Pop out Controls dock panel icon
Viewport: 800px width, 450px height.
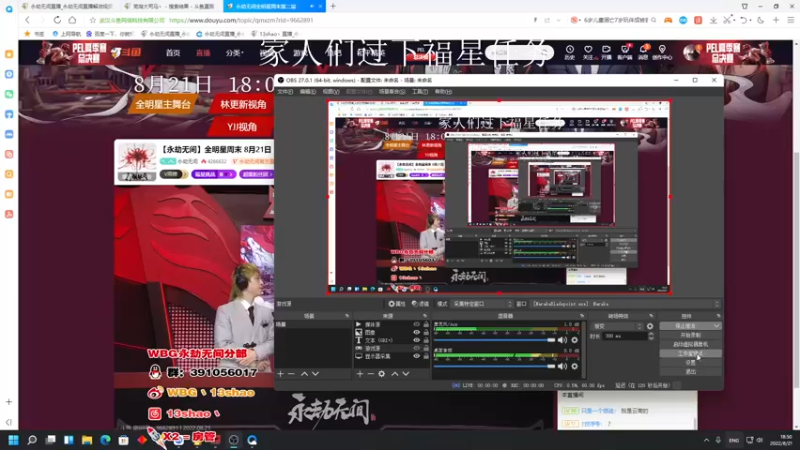tap(718, 316)
